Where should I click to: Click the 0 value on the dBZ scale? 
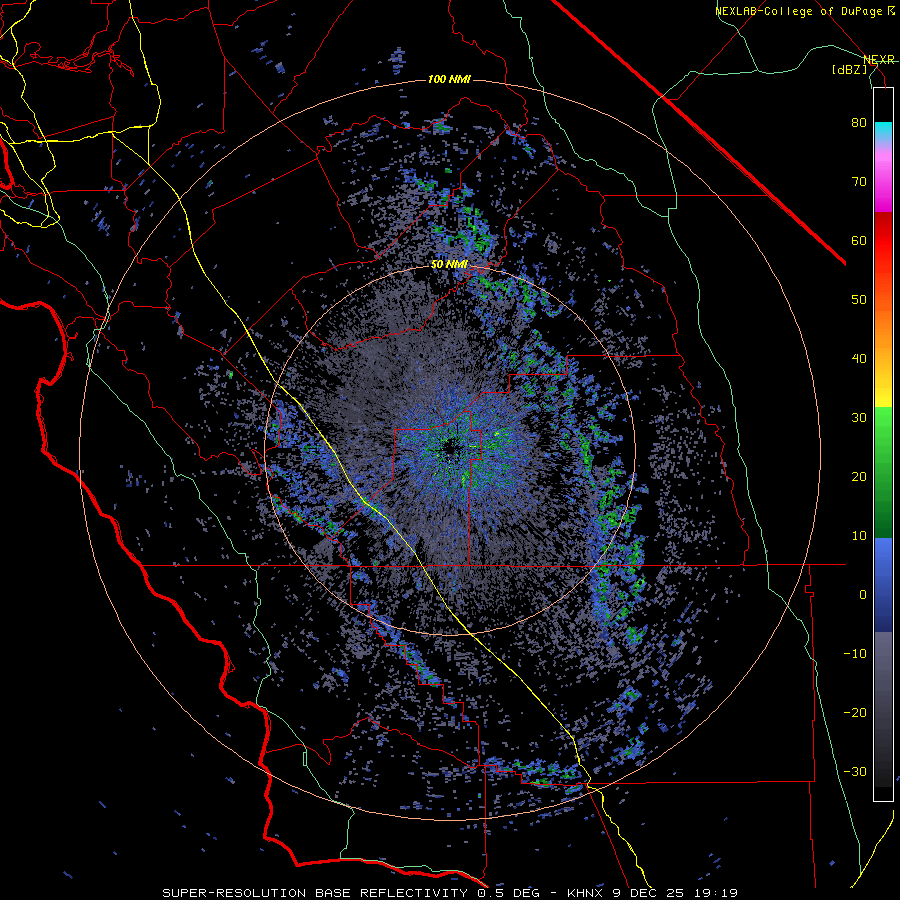(863, 595)
